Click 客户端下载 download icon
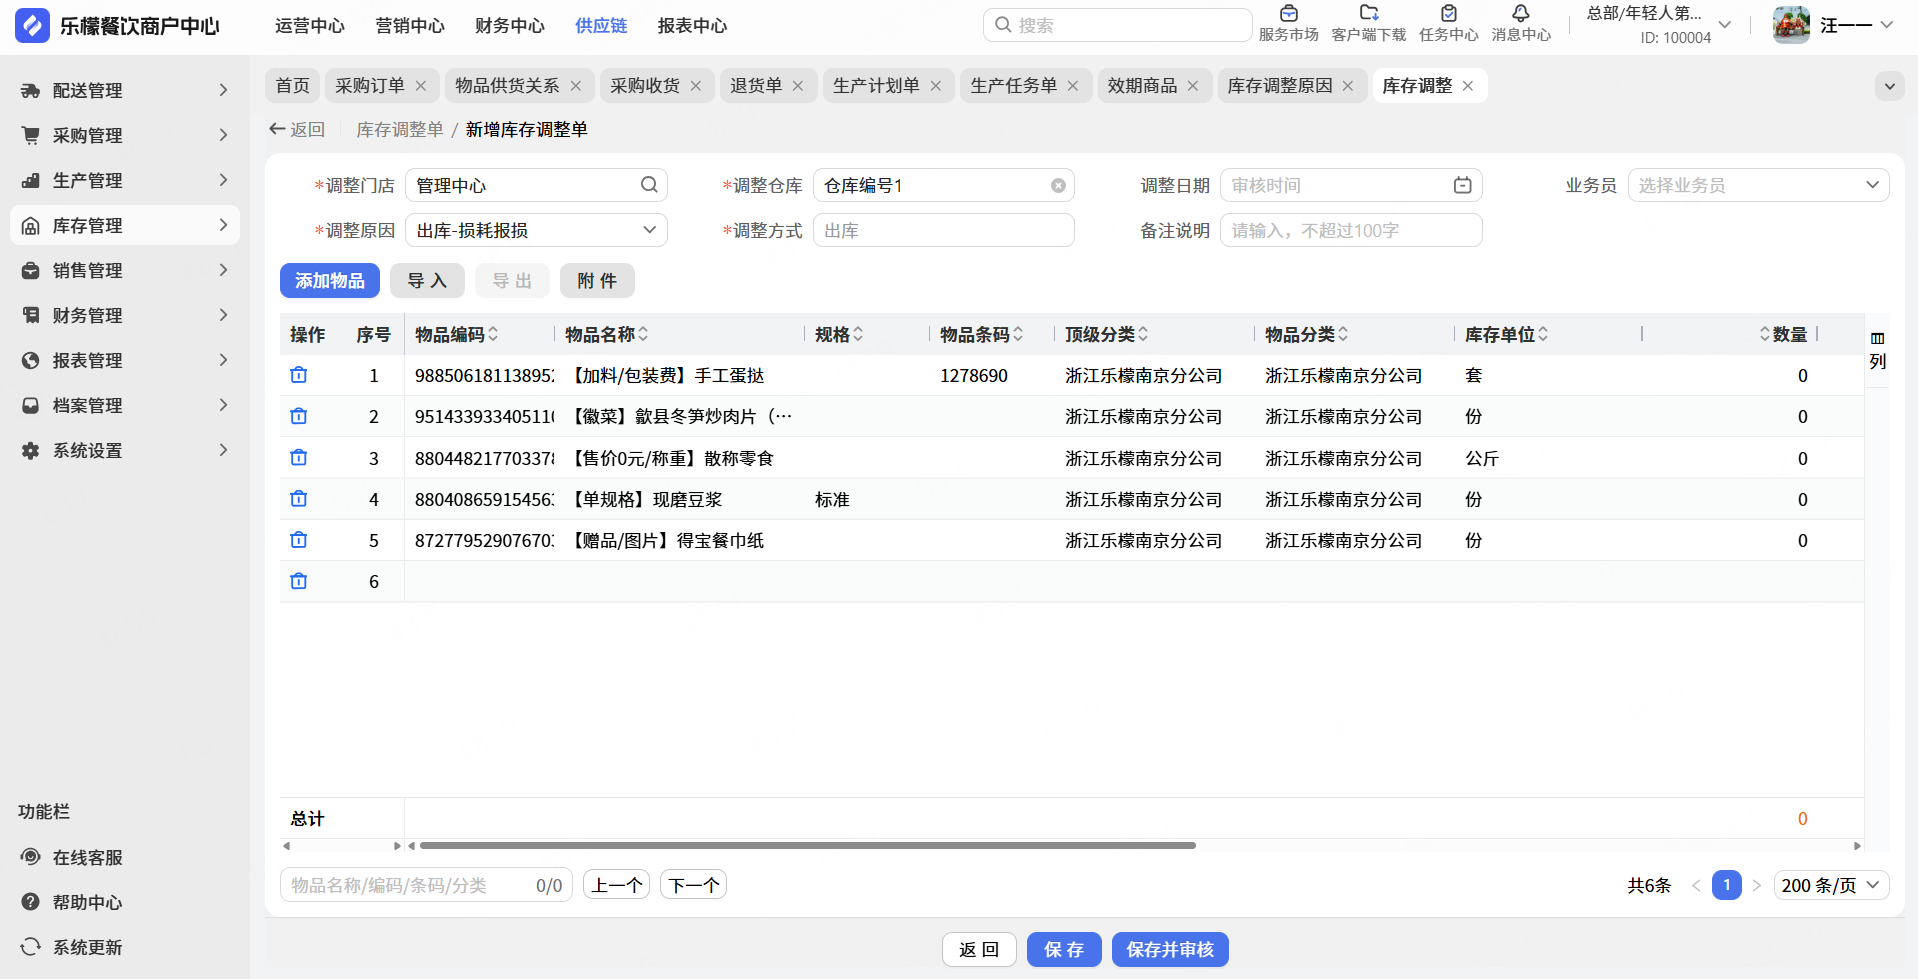This screenshot has width=1918, height=979. click(x=1368, y=14)
